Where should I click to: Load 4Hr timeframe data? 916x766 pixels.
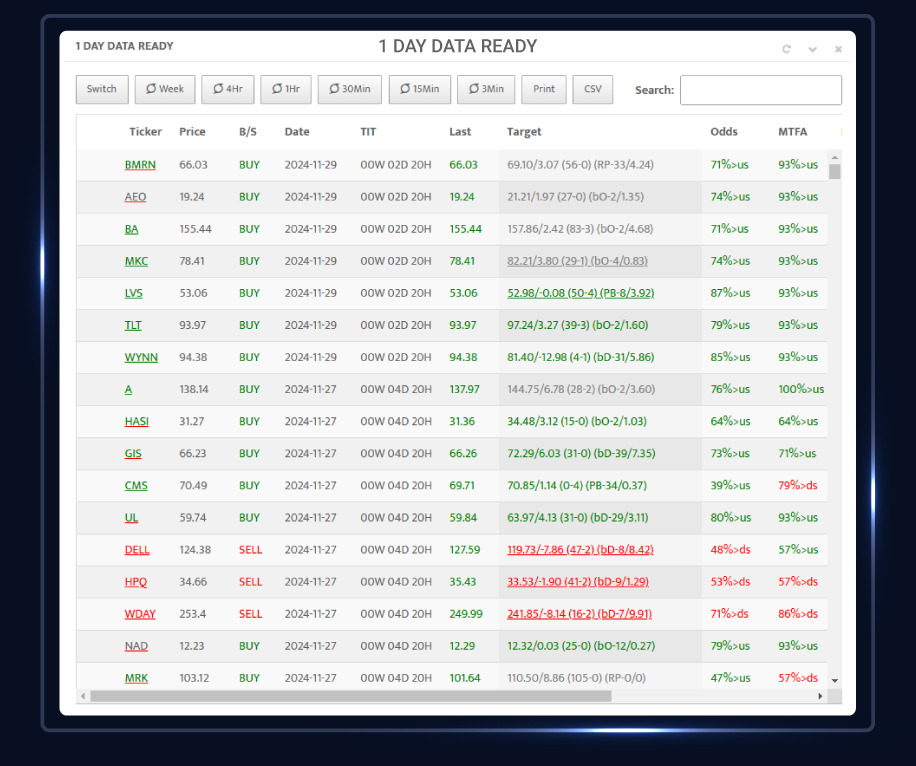point(228,89)
